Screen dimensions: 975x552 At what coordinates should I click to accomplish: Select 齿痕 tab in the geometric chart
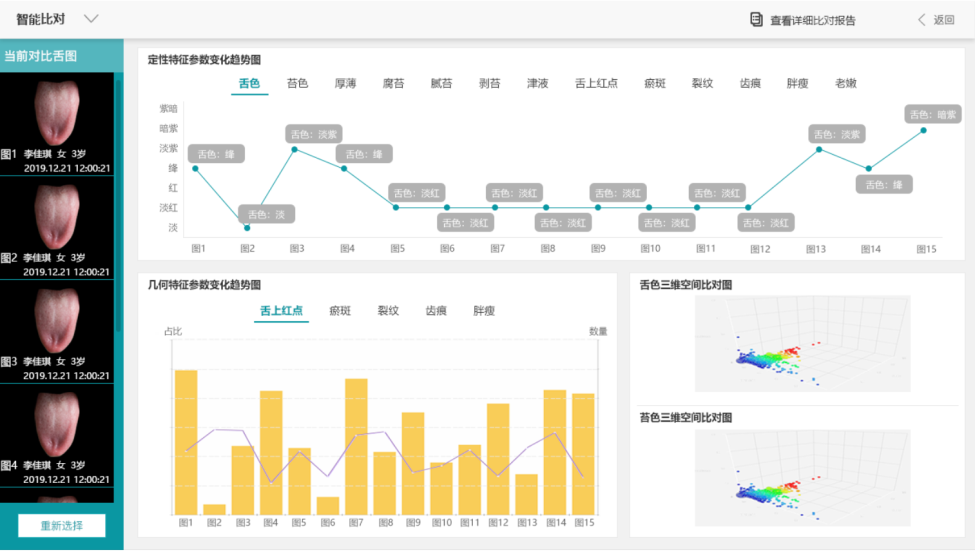tap(436, 311)
